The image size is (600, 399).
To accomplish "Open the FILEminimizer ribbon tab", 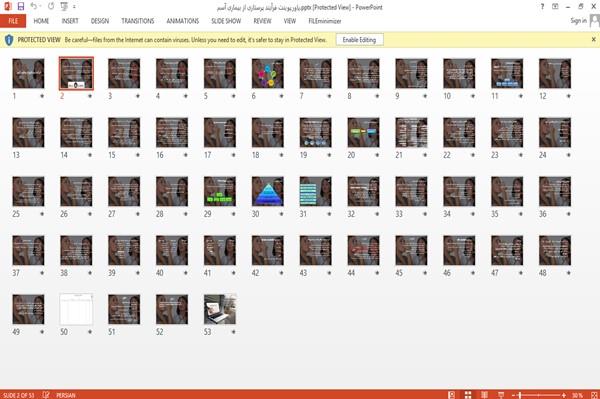I will pyautogui.click(x=325, y=21).
